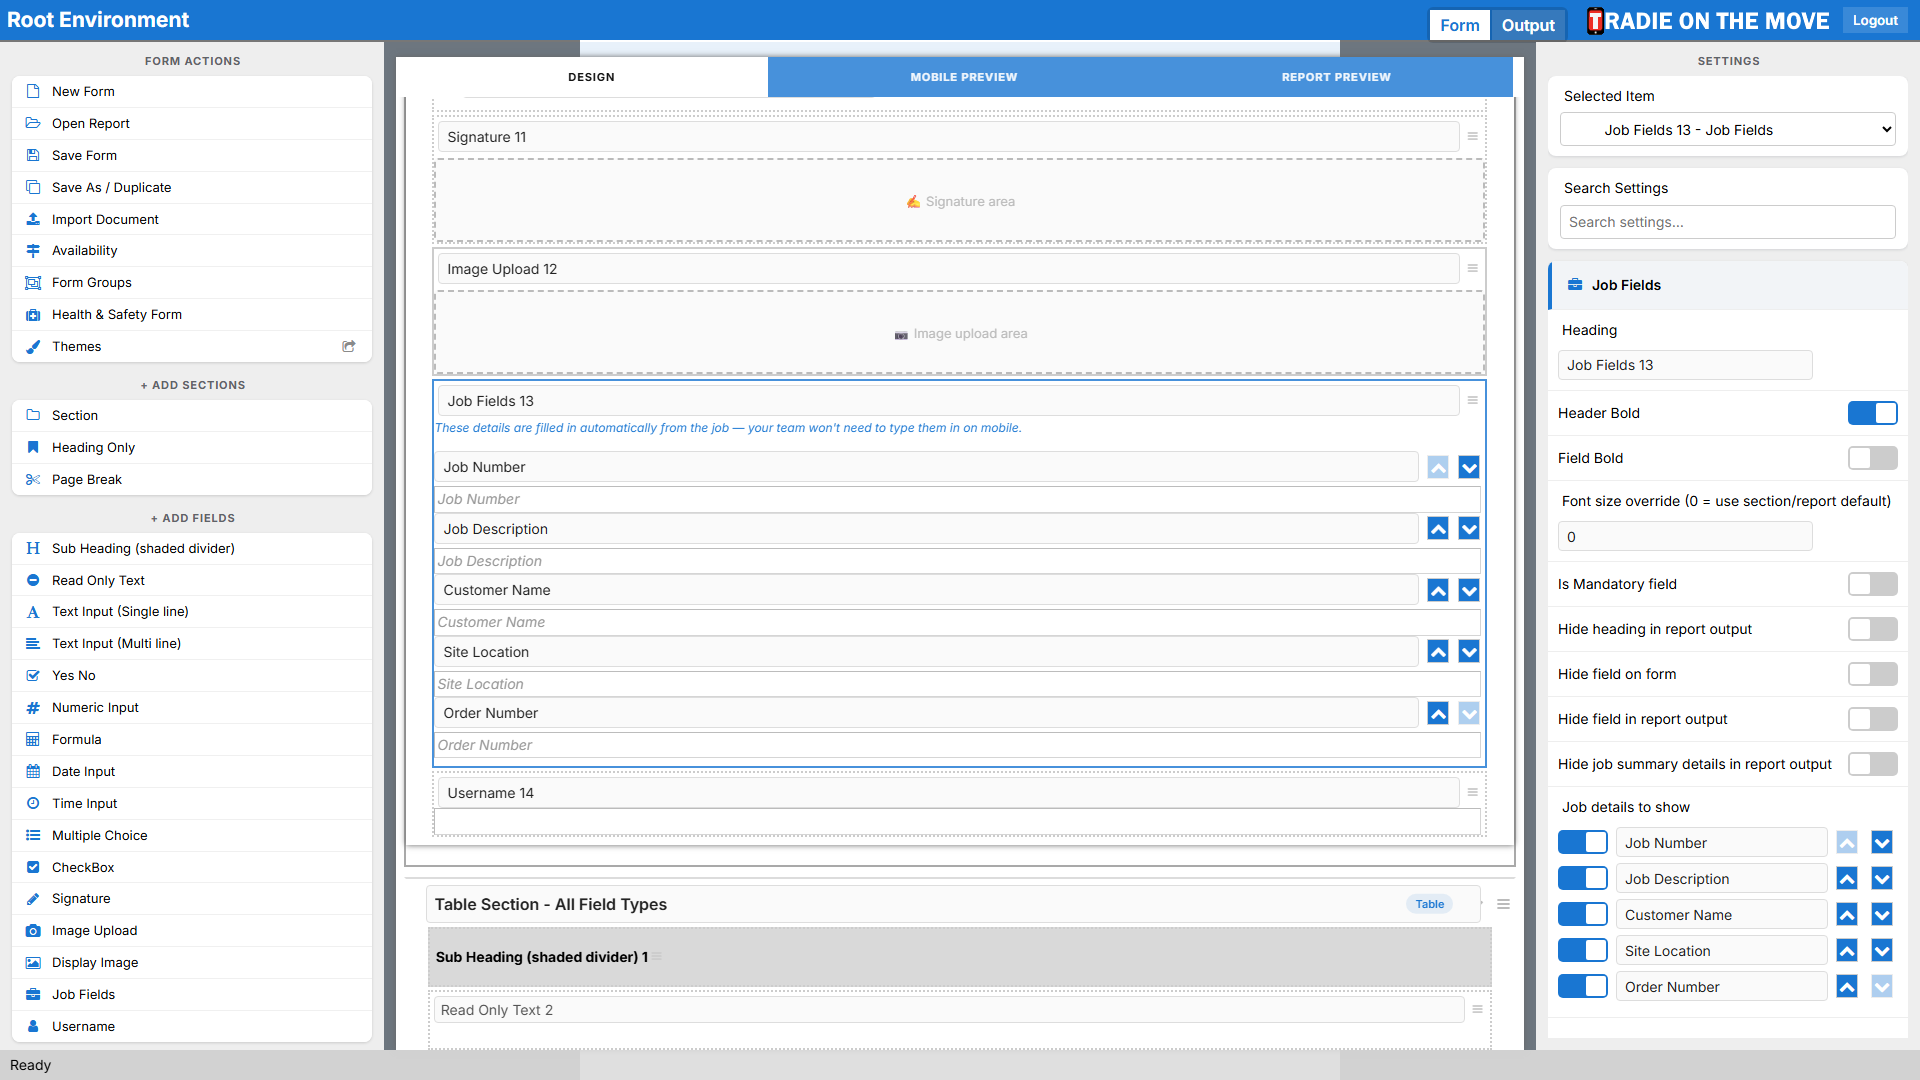Click the Heading text field Job Fields 13
1920x1080 pixels.
(x=1685, y=365)
